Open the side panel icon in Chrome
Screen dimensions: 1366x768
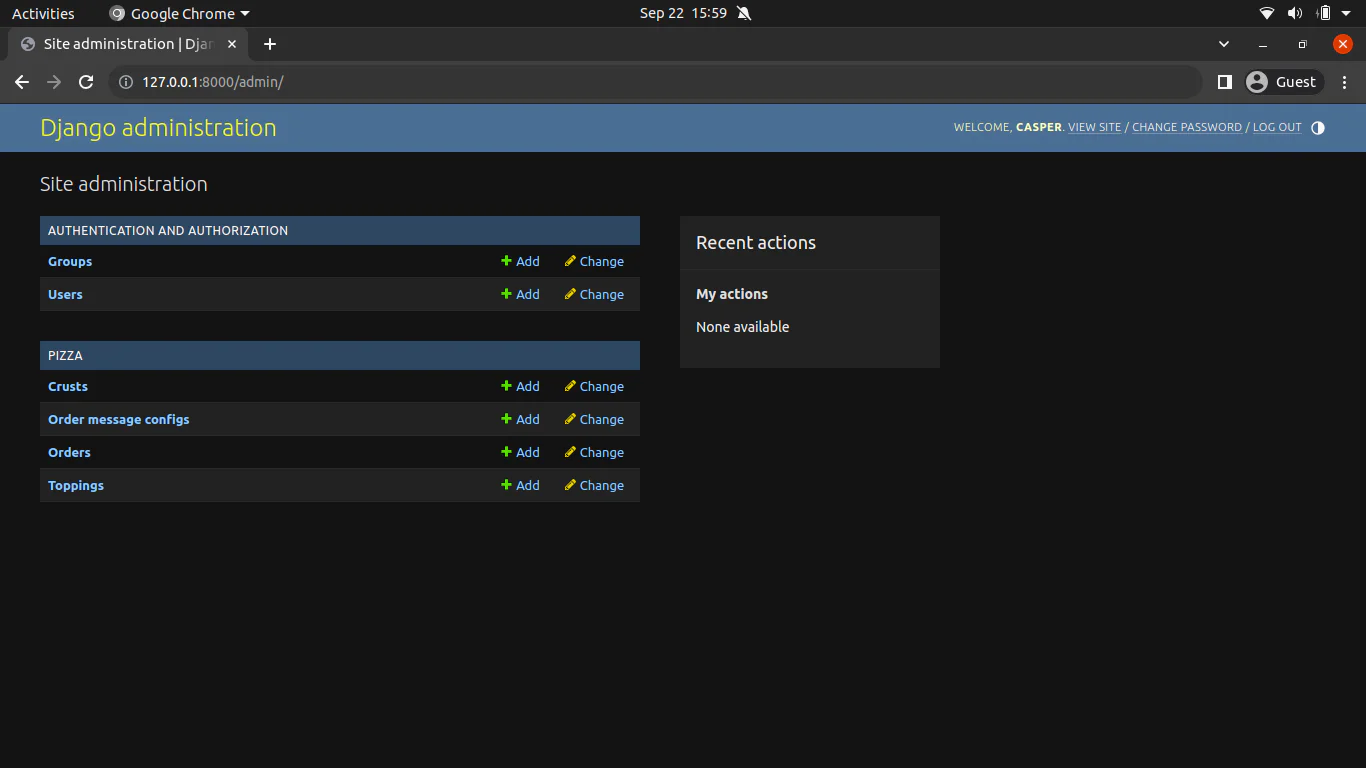coord(1224,82)
